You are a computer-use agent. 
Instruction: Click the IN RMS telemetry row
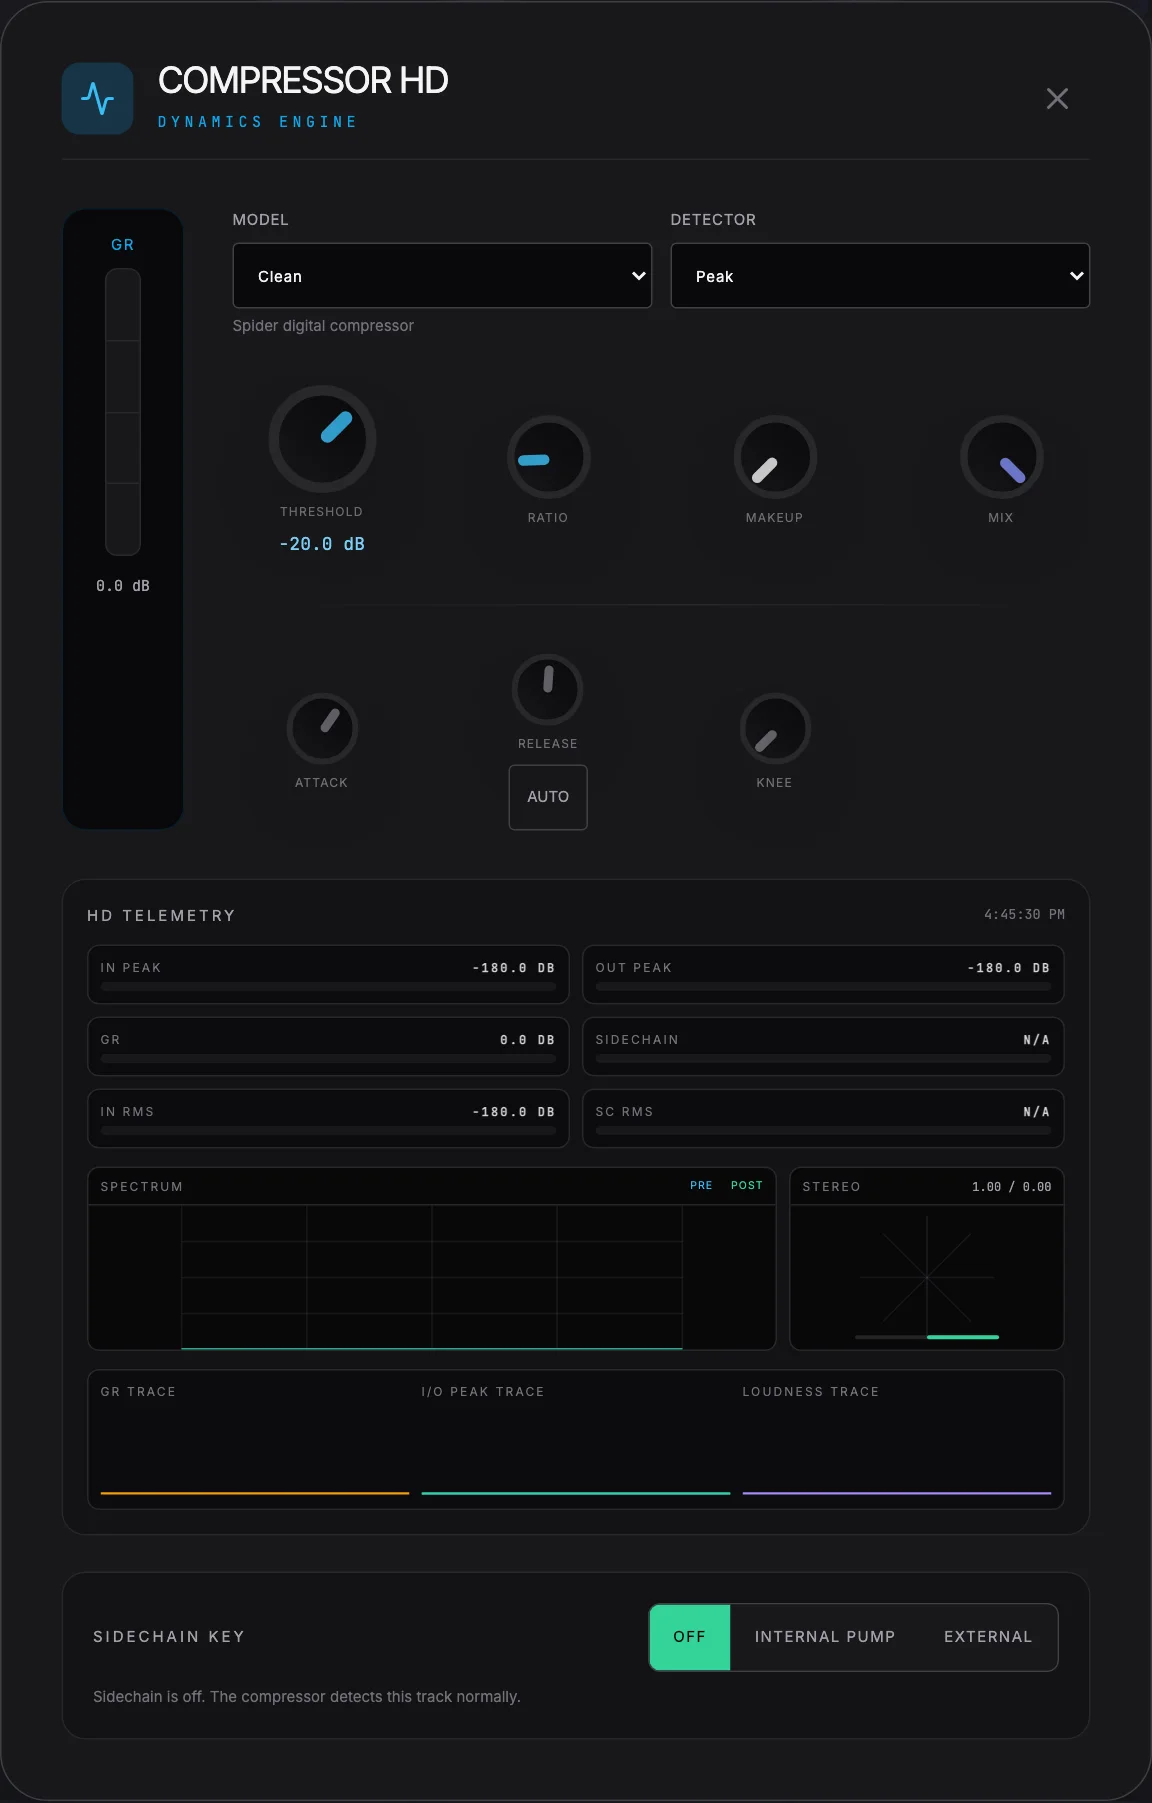(x=328, y=1119)
